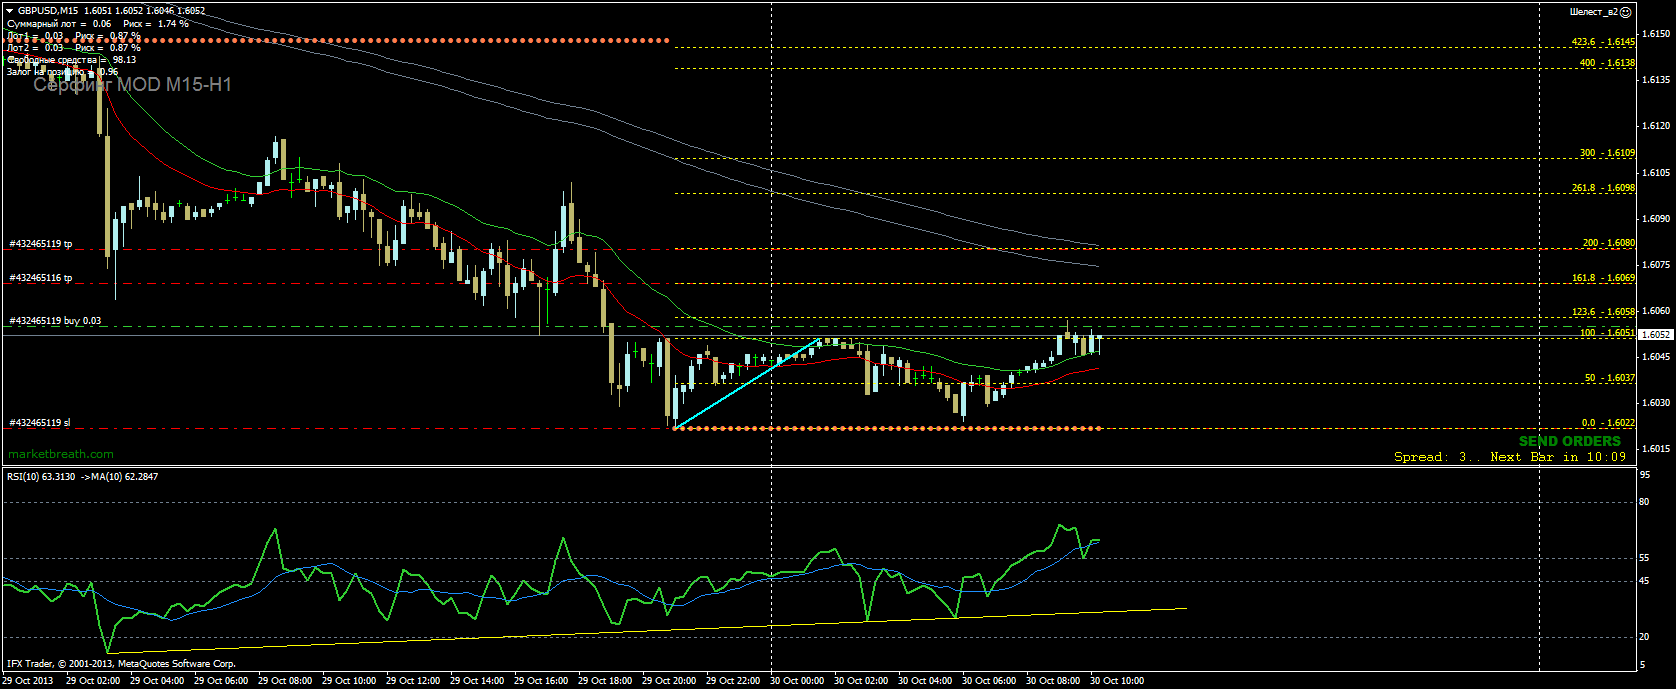Click Fibonacci level '161.8 - 1.6069'
This screenshot has width=1676, height=689.
click(1603, 278)
